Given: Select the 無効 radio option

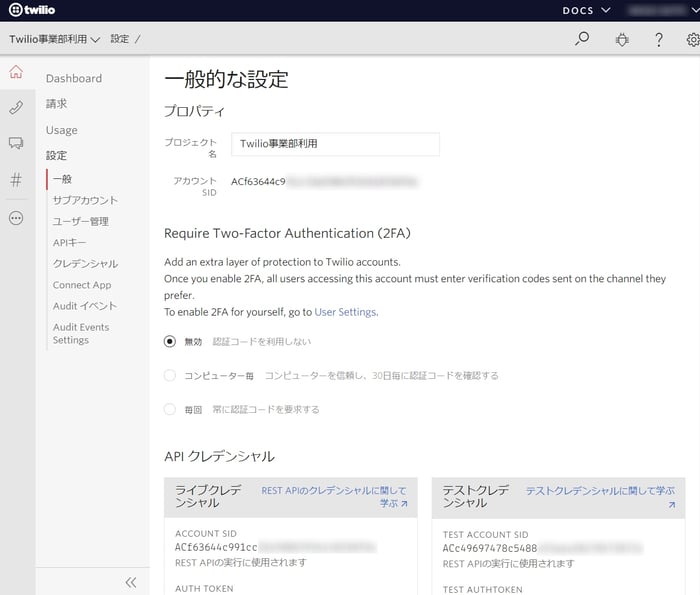Looking at the screenshot, I should pyautogui.click(x=170, y=341).
